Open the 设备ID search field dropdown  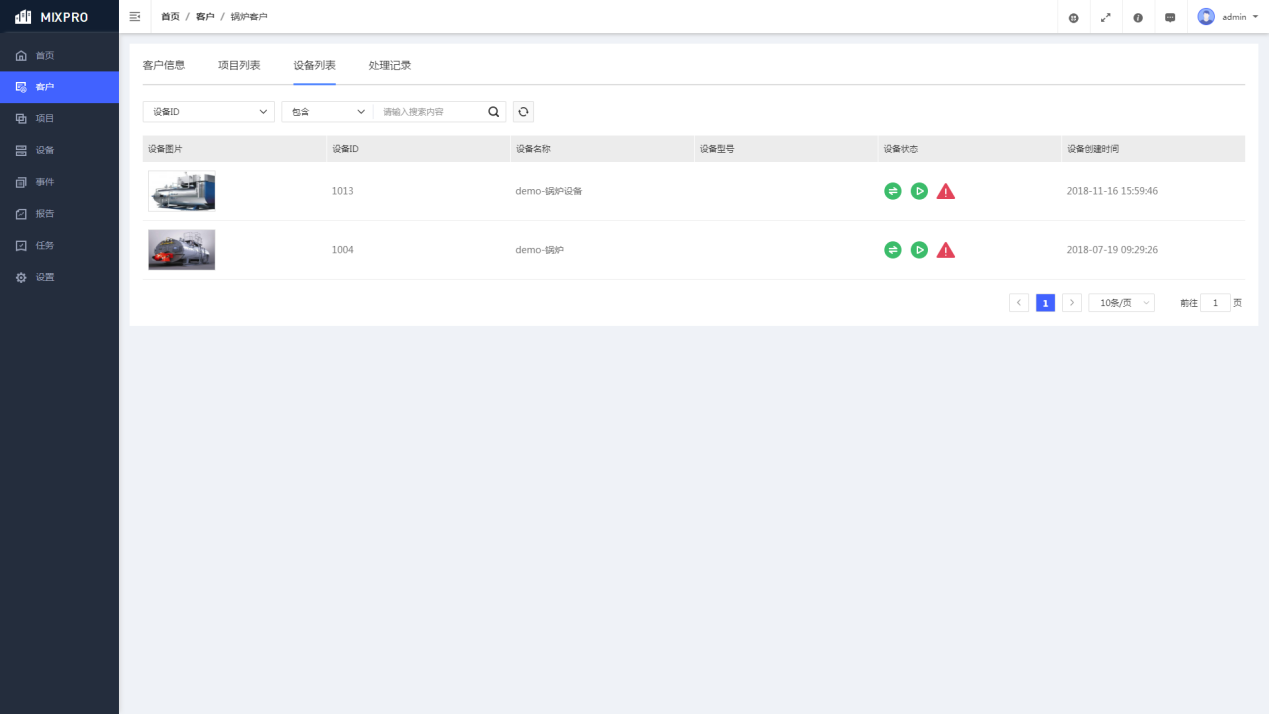[x=208, y=112]
